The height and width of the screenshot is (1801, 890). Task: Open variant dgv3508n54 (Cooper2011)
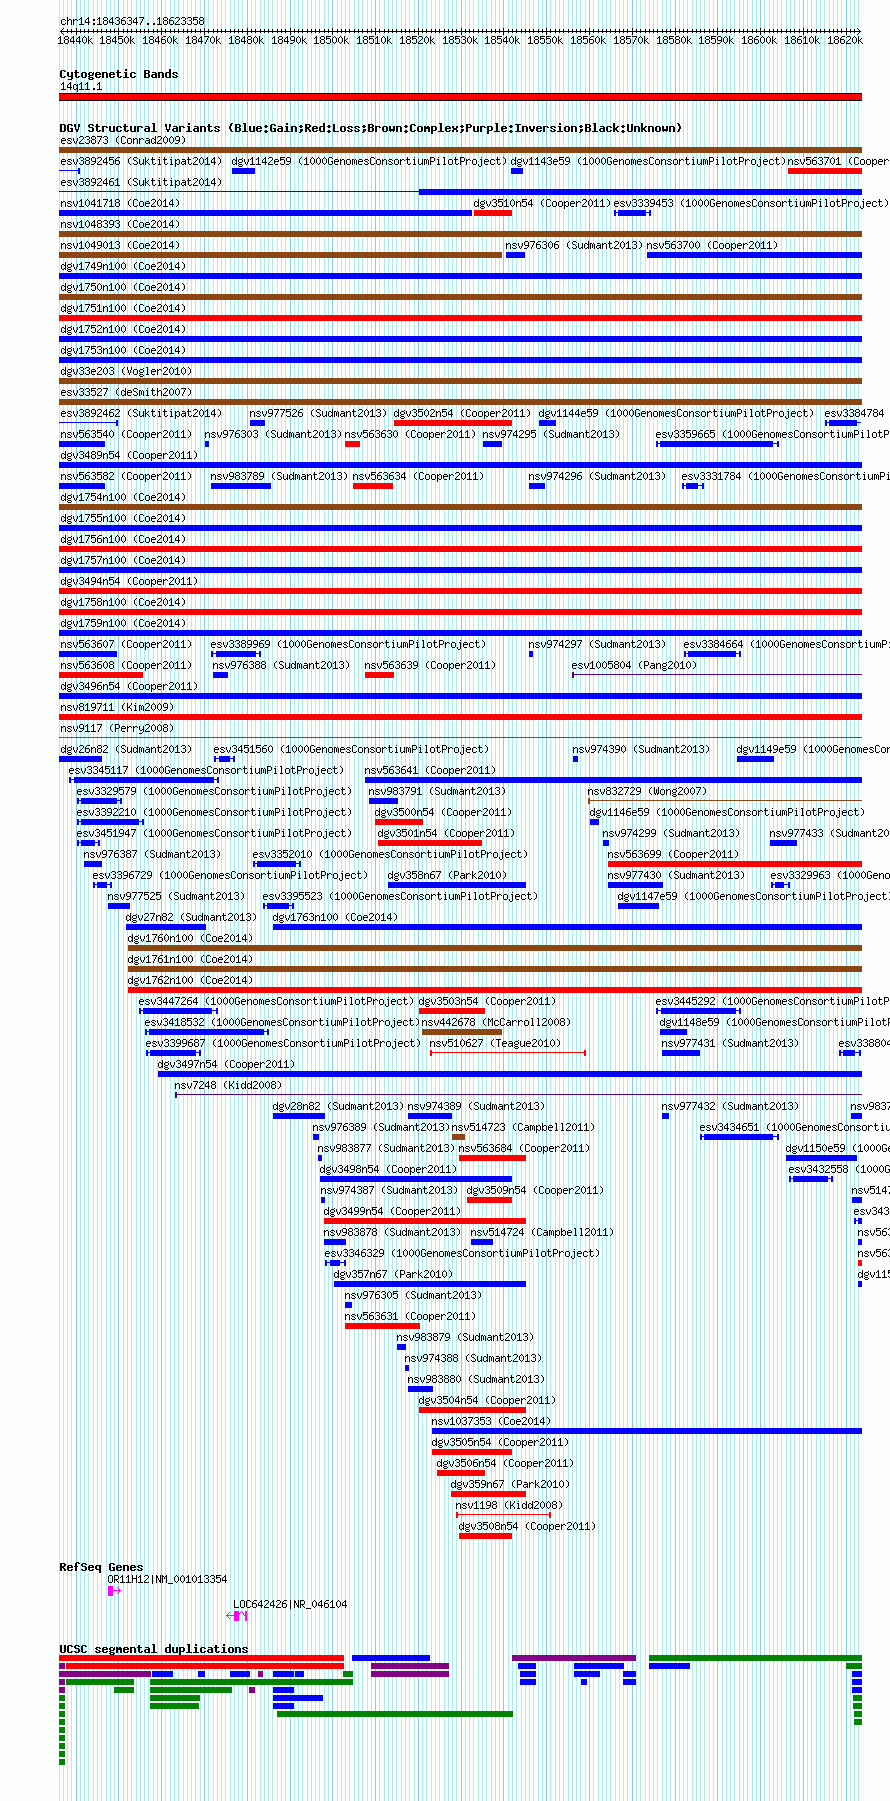tap(527, 1526)
